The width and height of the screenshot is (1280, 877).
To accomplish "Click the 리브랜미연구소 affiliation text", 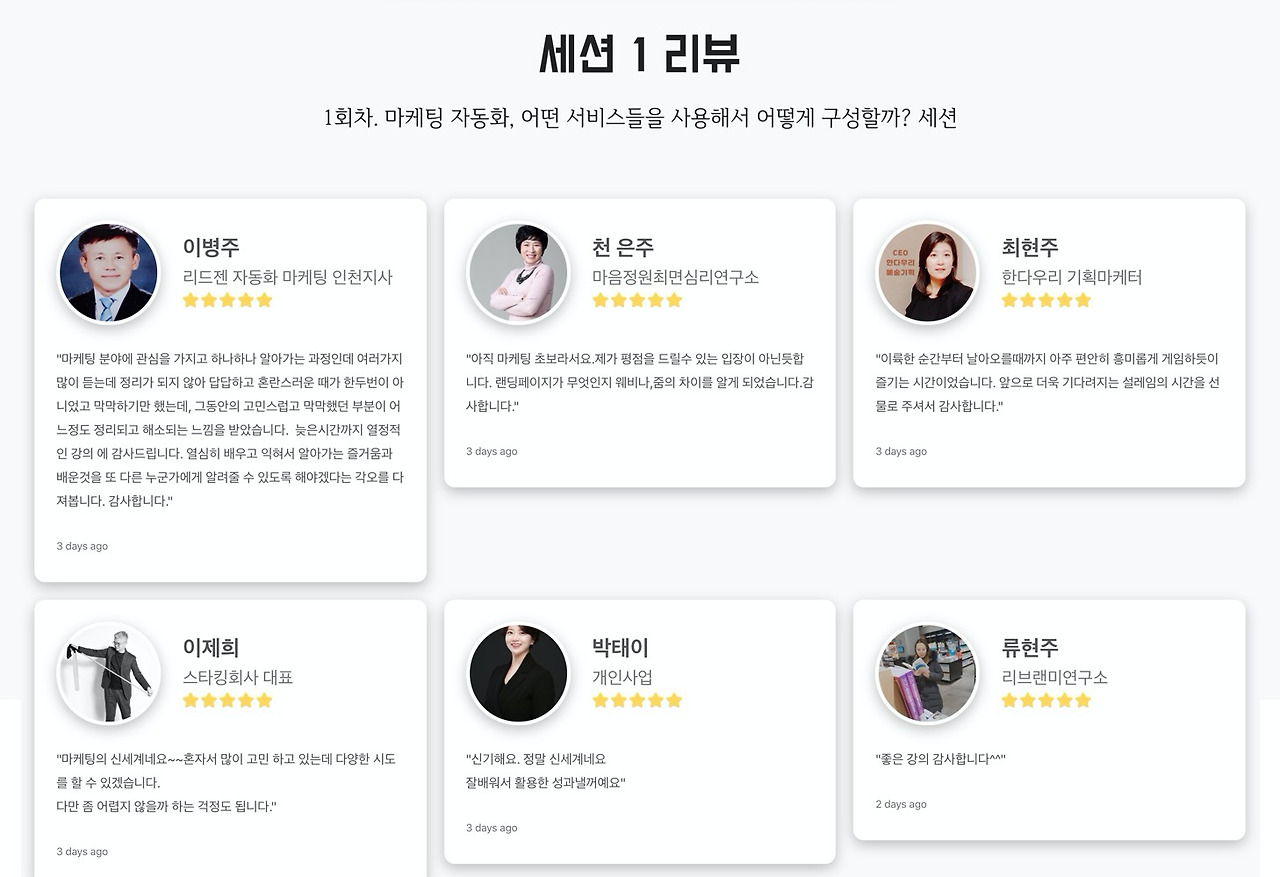I will tap(1054, 677).
